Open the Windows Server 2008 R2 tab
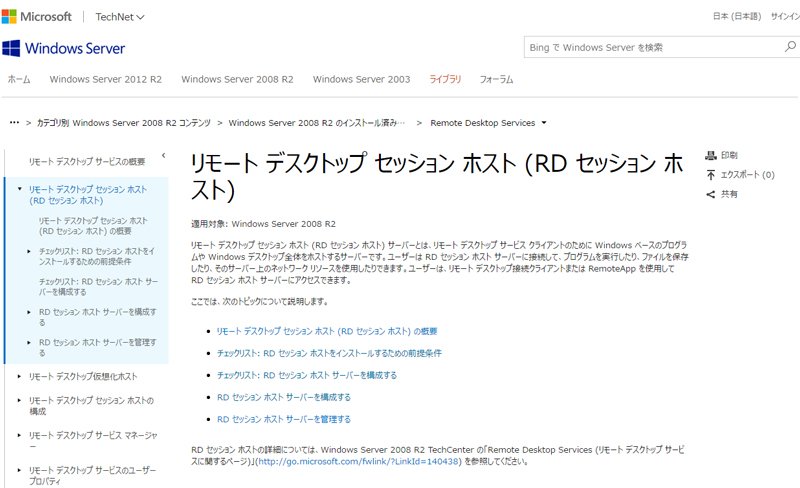The height and width of the screenshot is (488, 800). pos(237,79)
